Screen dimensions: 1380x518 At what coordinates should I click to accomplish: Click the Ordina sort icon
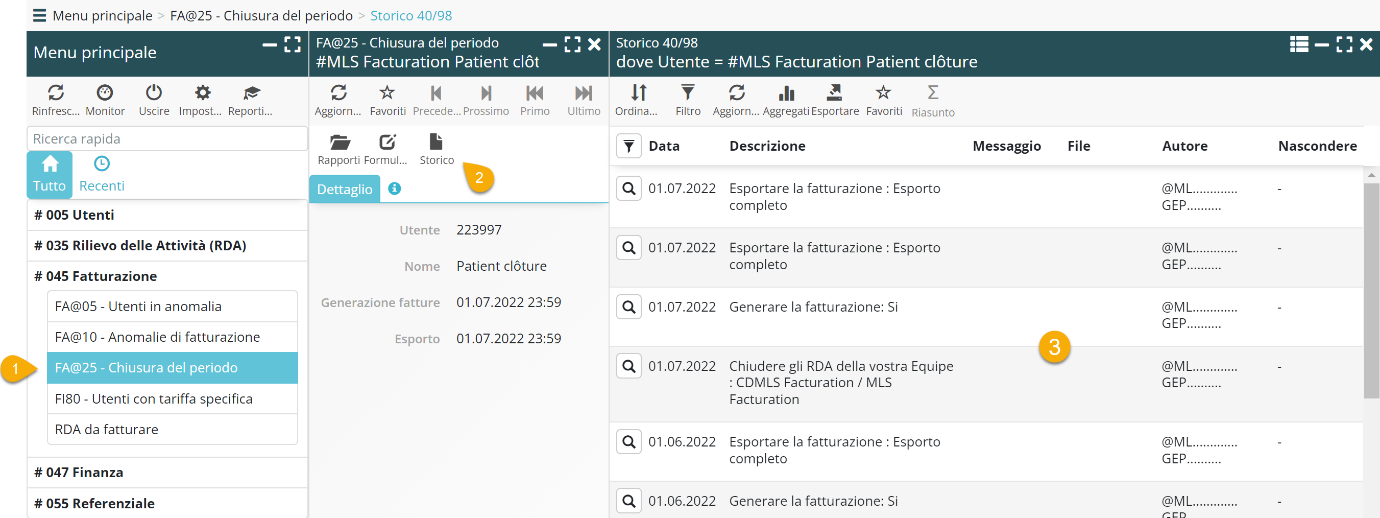(638, 93)
